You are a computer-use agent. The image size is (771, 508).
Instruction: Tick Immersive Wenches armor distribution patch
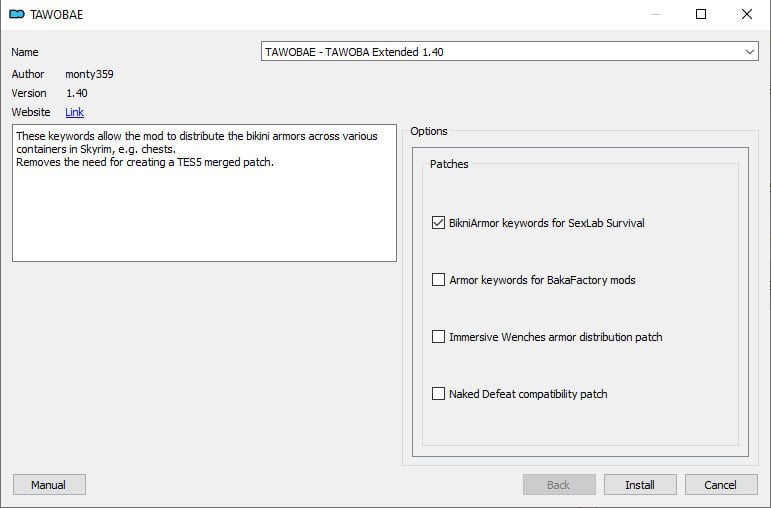point(438,337)
